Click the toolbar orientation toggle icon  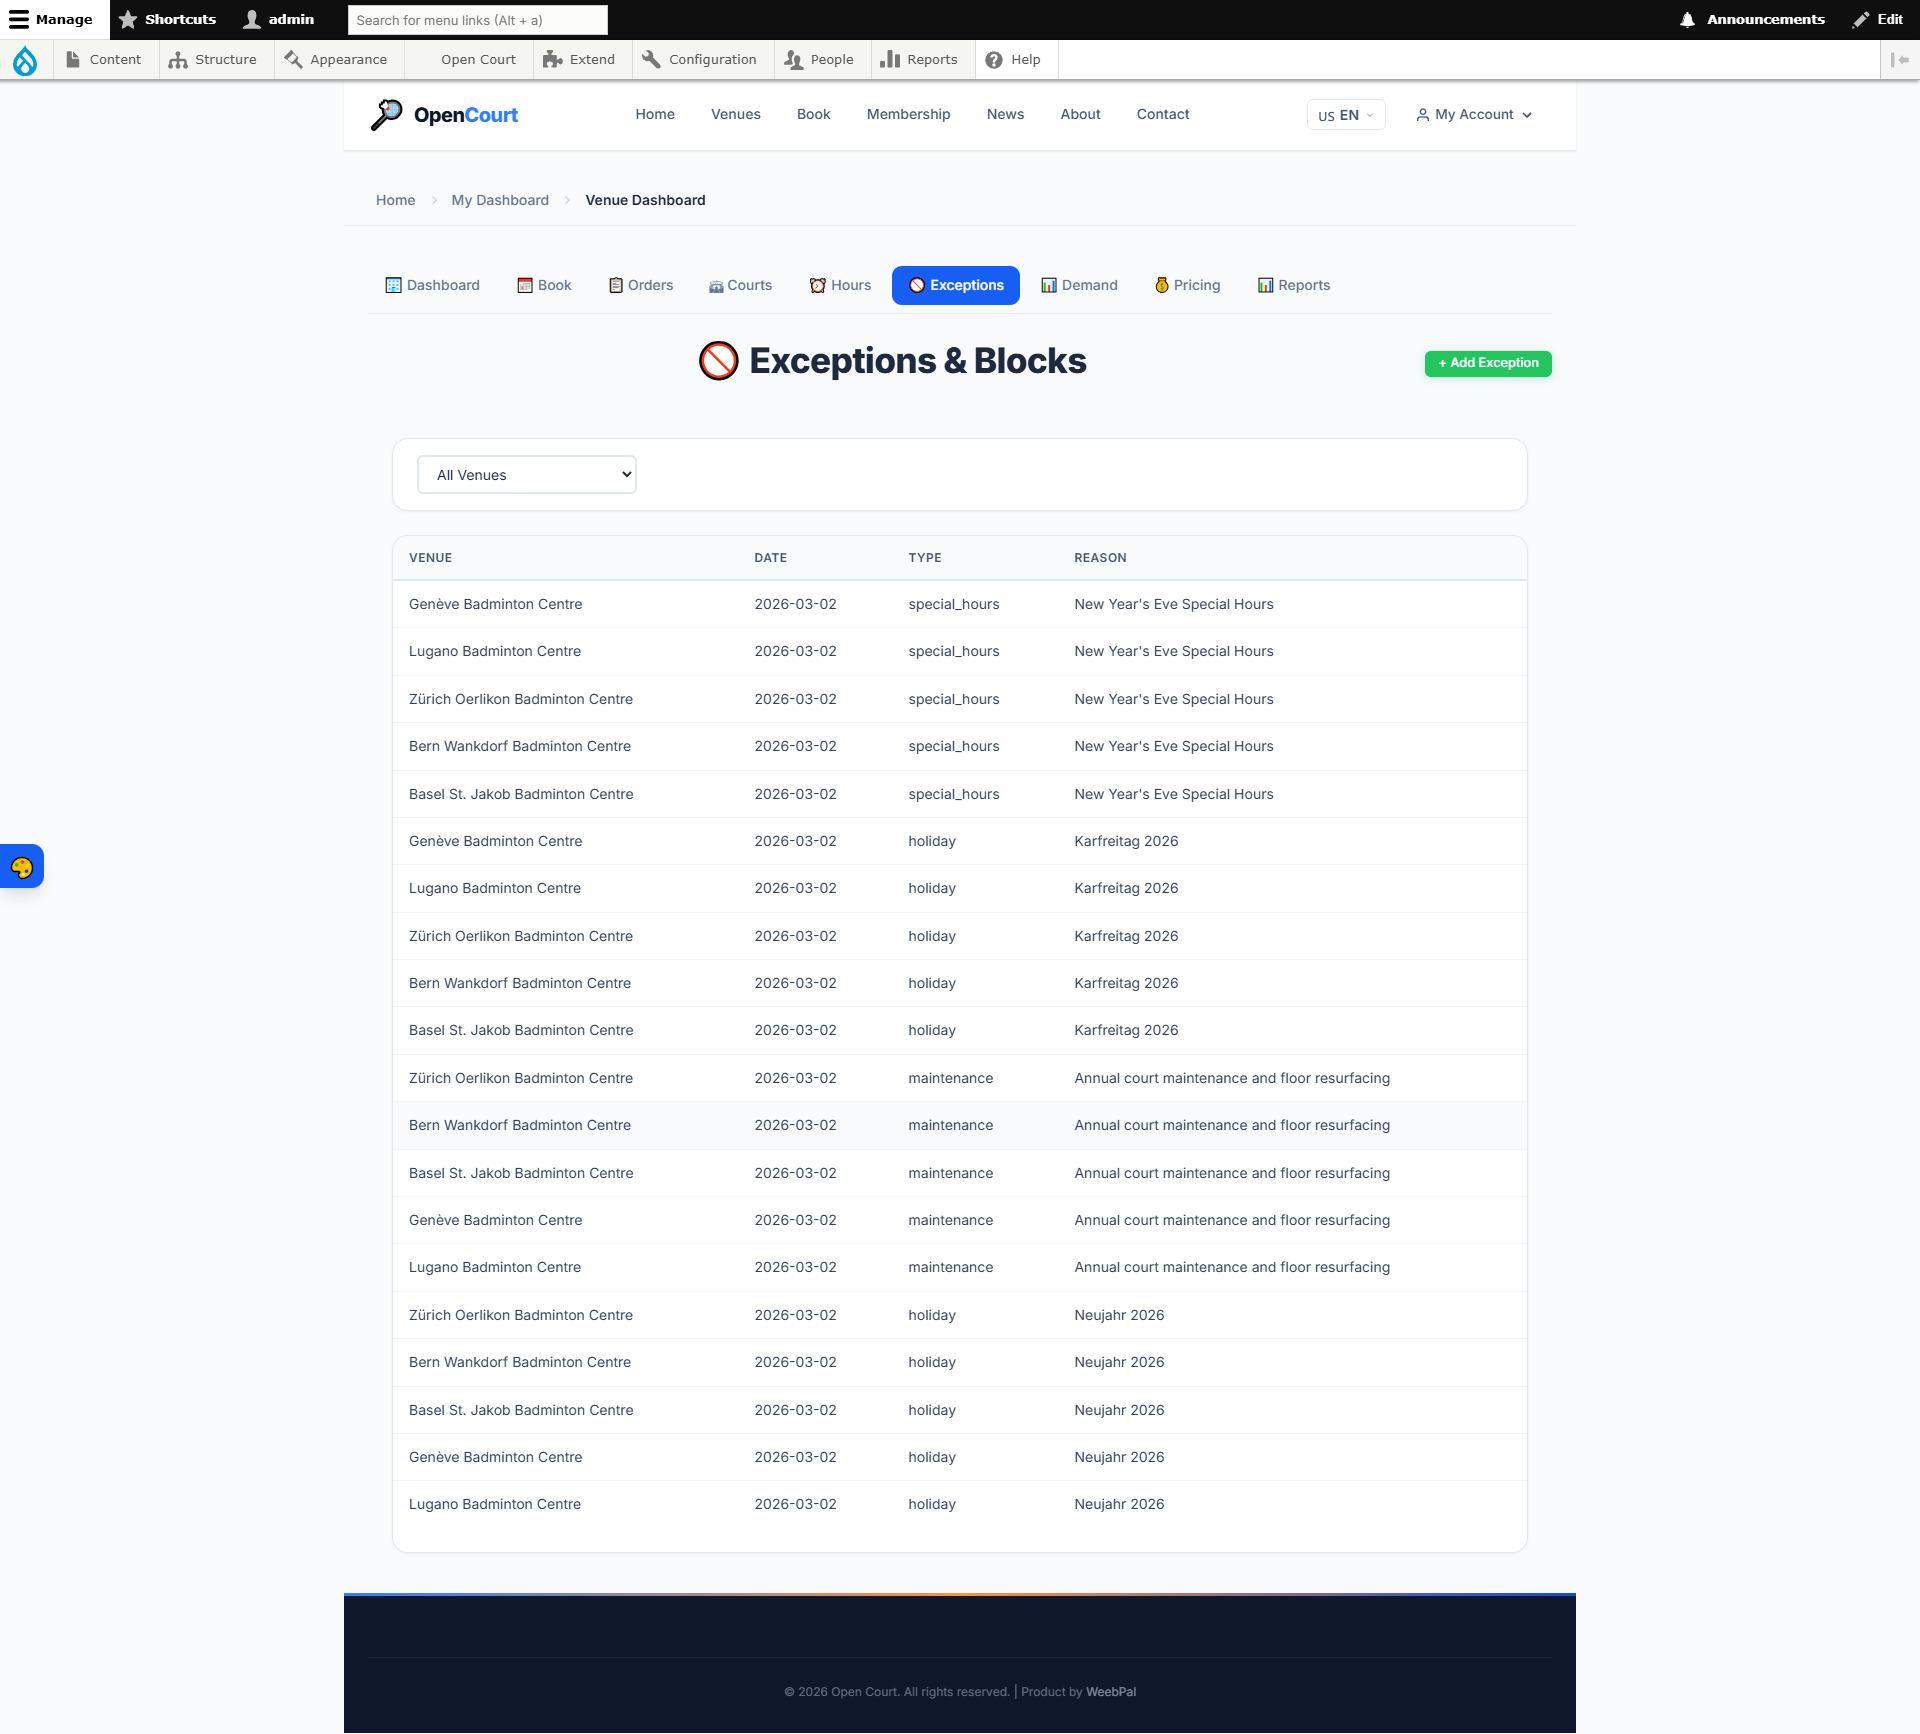[1899, 60]
